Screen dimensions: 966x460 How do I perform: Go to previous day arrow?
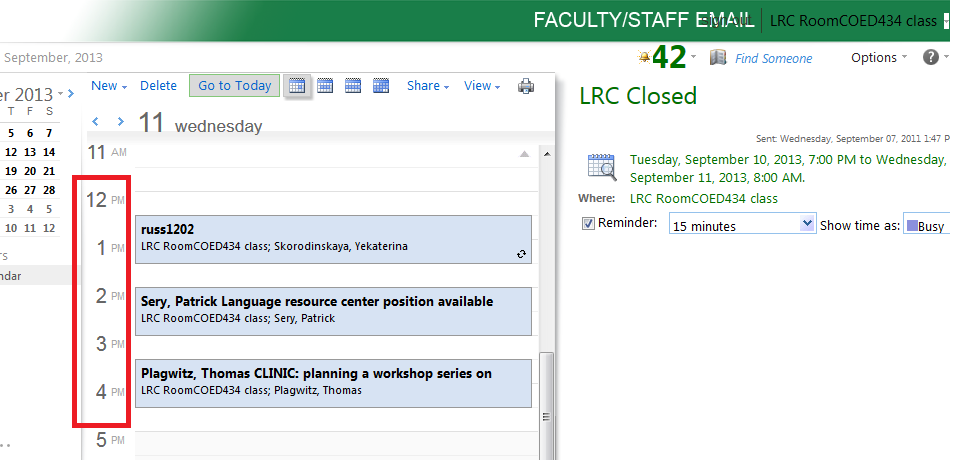click(x=96, y=122)
